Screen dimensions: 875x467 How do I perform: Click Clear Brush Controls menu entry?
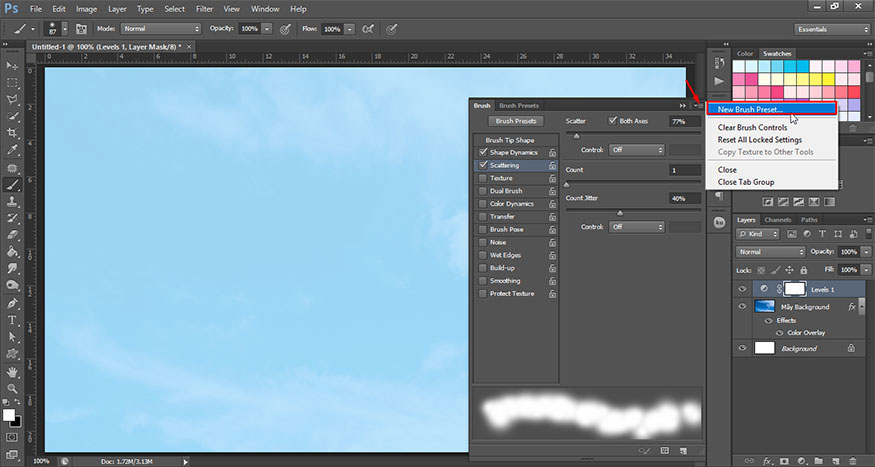pos(752,128)
